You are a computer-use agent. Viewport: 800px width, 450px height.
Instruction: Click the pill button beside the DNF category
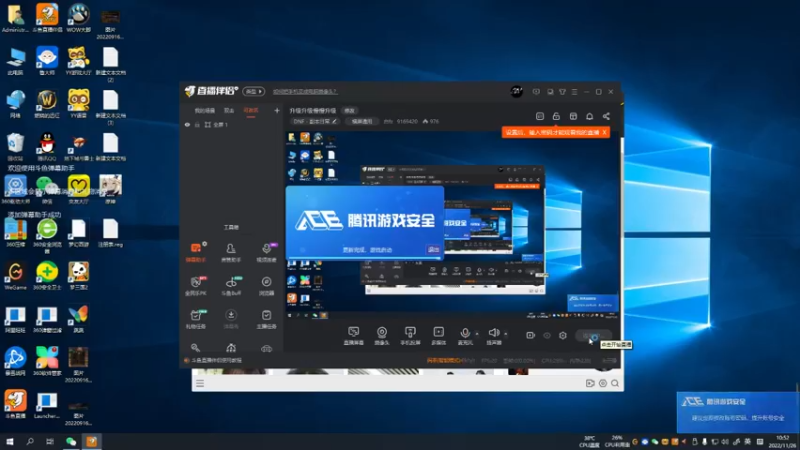pyautogui.click(x=362, y=121)
